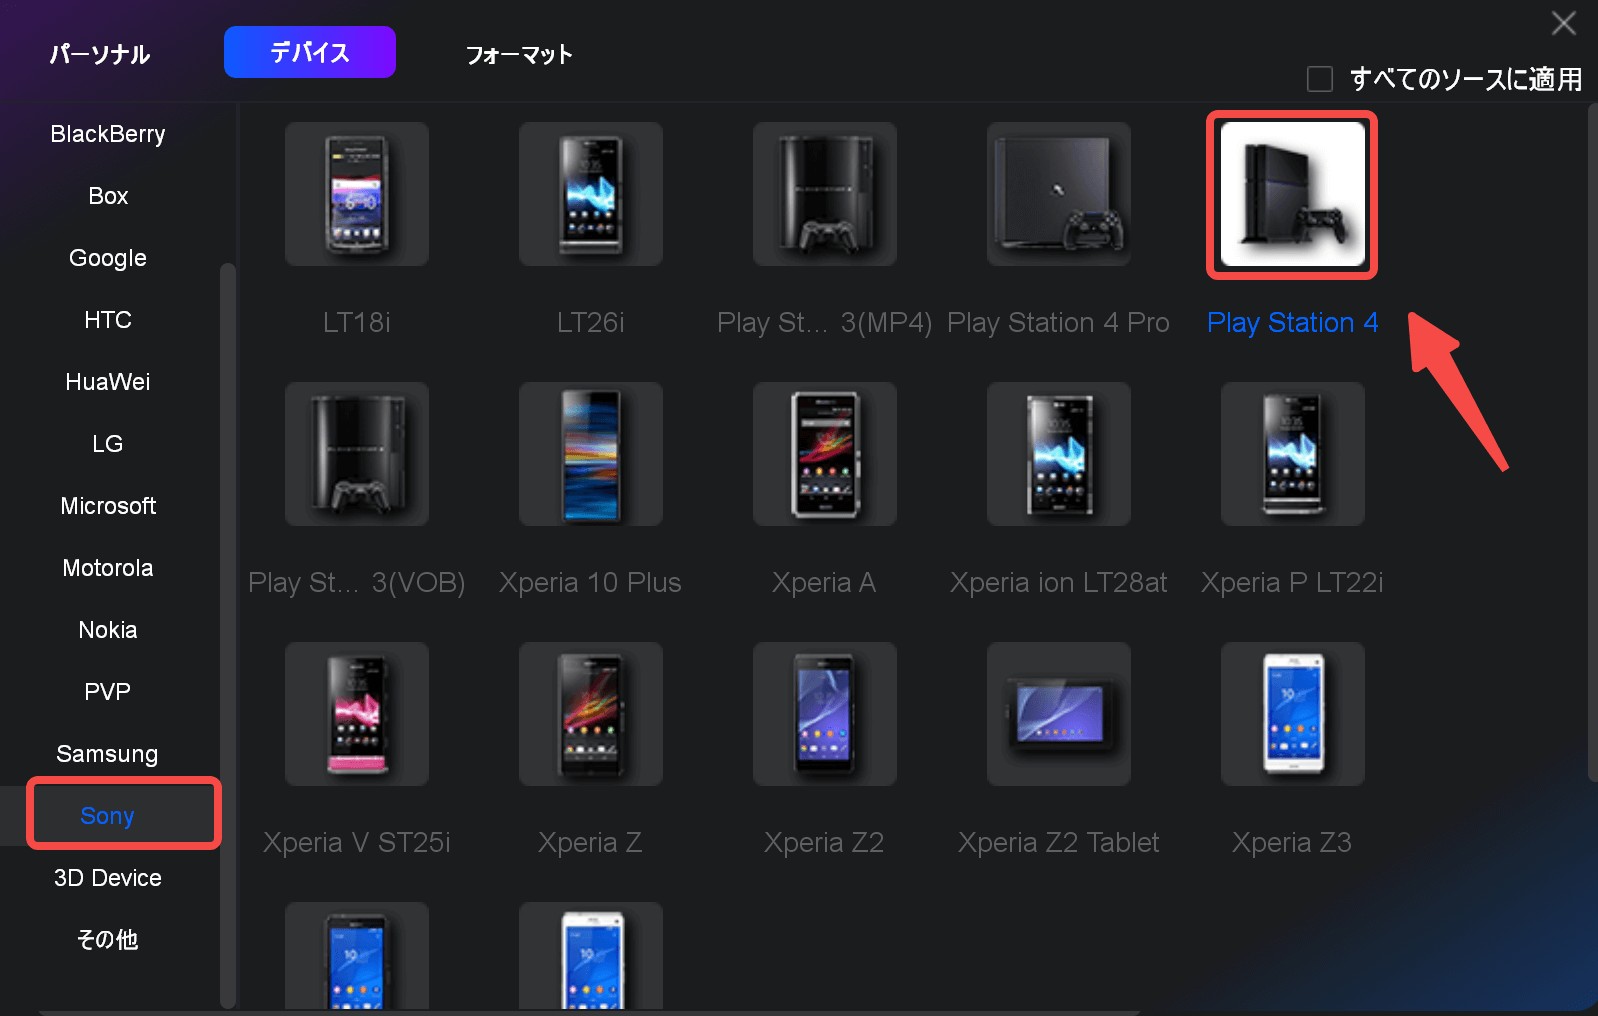The width and height of the screenshot is (1598, 1016).
Task: Select the LT26i device thumbnail
Action: pos(591,194)
